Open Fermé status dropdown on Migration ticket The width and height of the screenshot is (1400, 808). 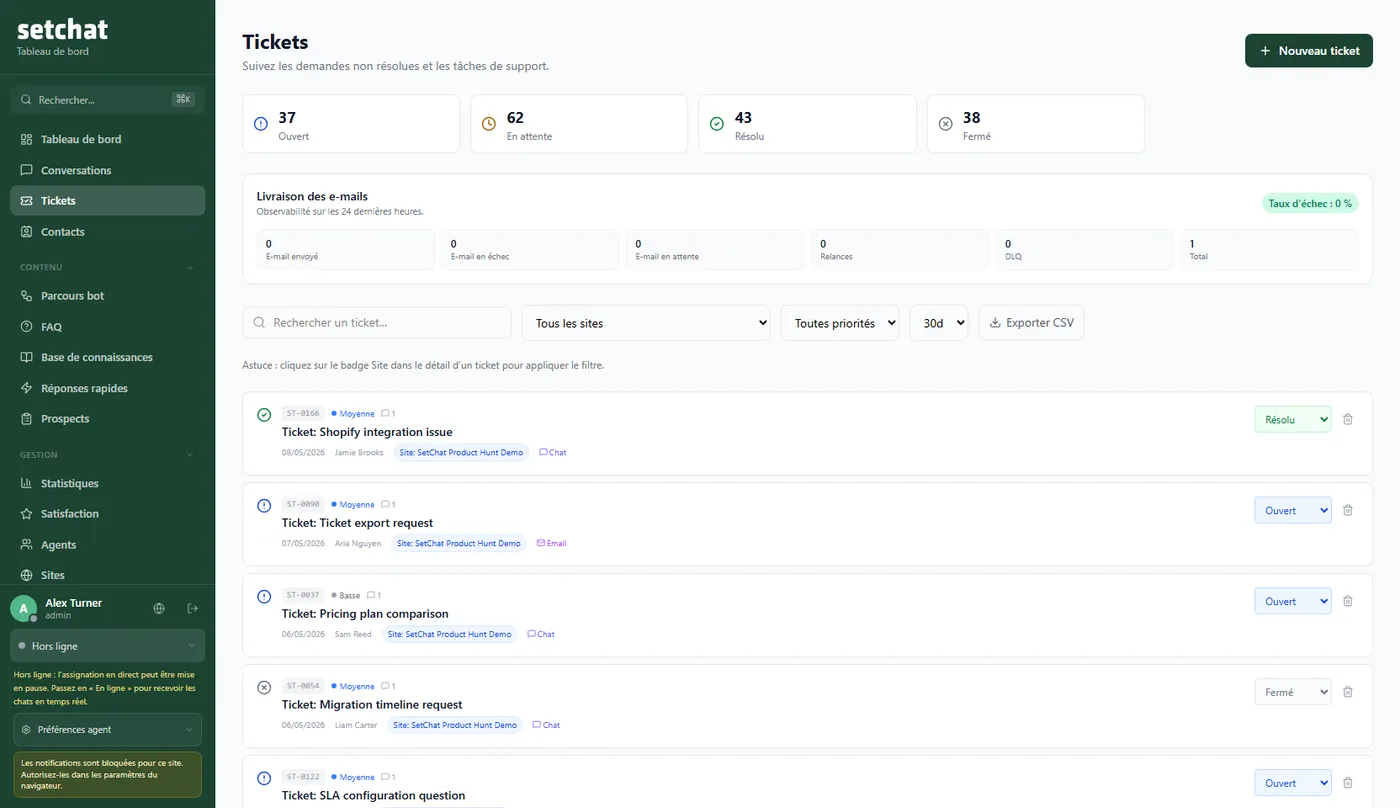1293,692
